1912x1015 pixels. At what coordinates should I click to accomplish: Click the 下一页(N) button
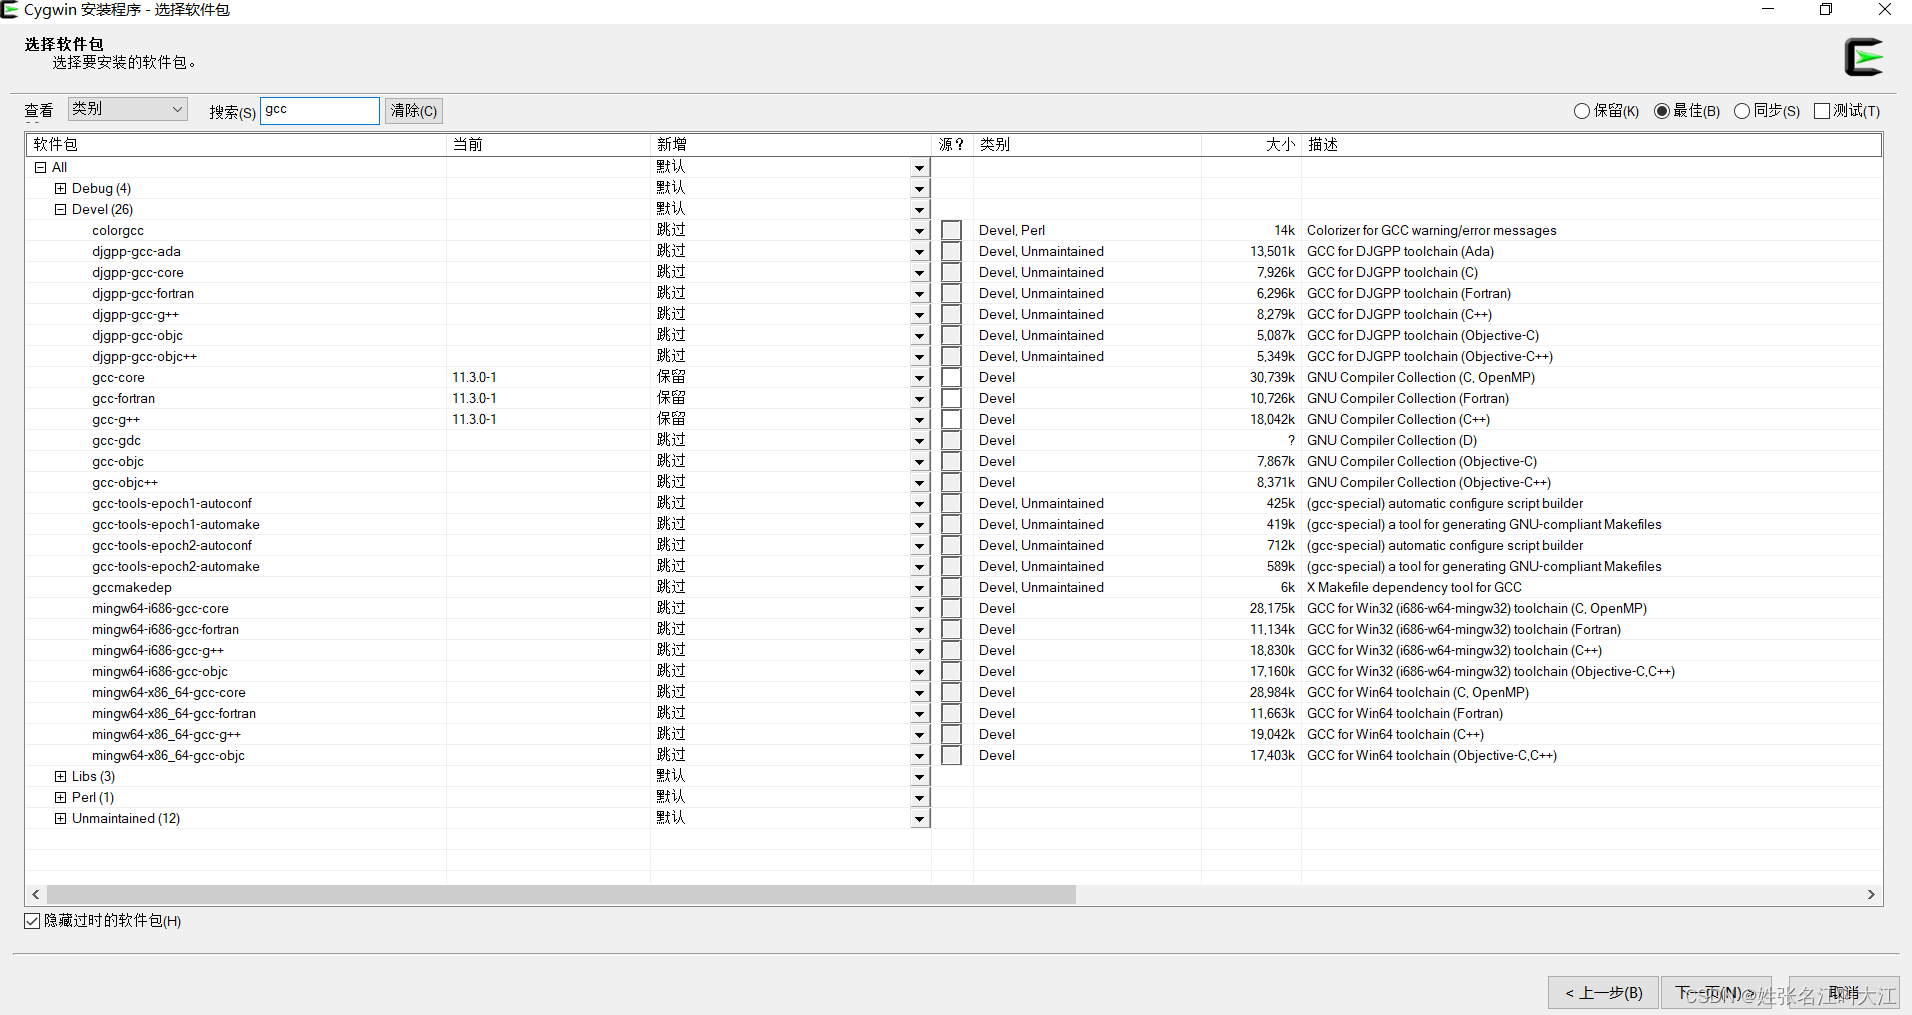tap(1716, 992)
